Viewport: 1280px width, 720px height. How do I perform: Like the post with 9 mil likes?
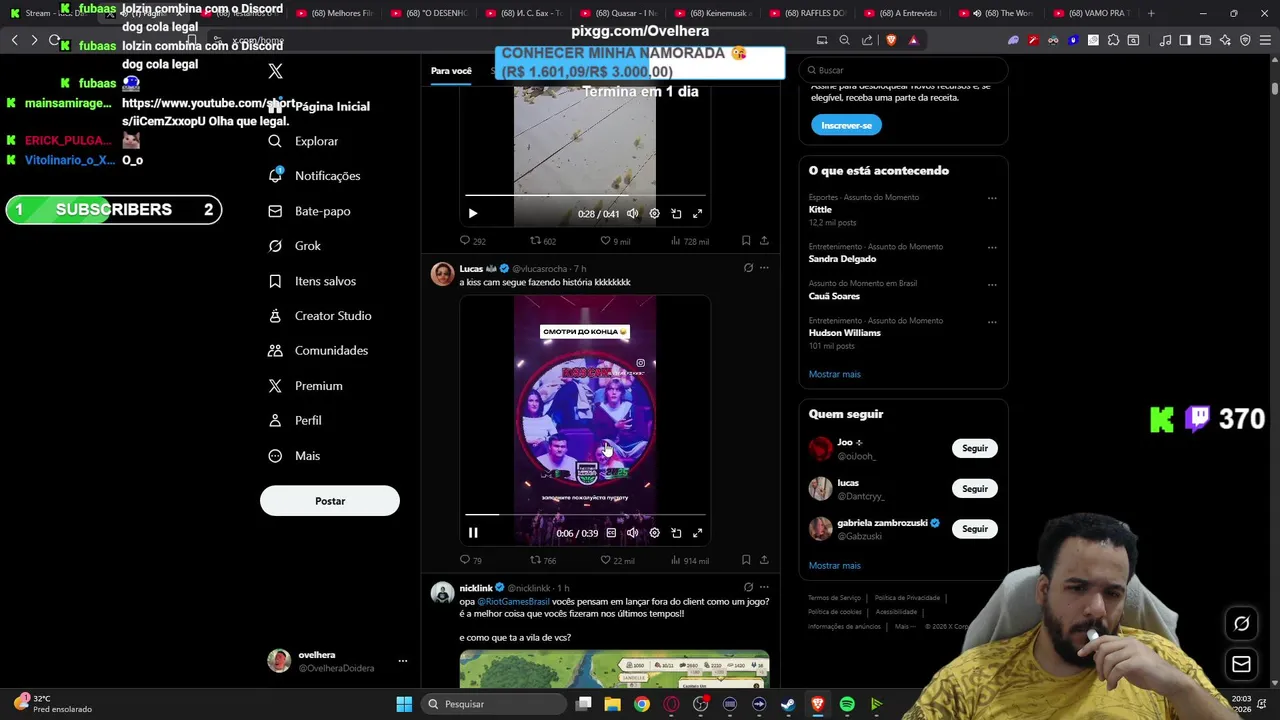pos(615,241)
